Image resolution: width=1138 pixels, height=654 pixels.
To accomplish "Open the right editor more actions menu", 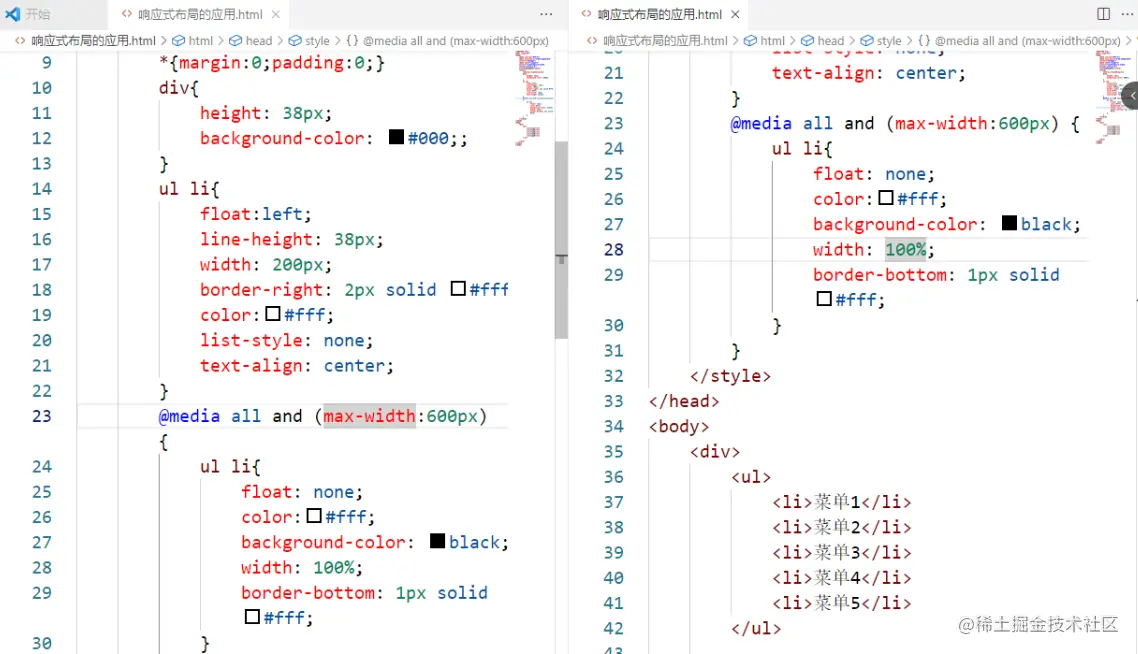I will [1127, 14].
